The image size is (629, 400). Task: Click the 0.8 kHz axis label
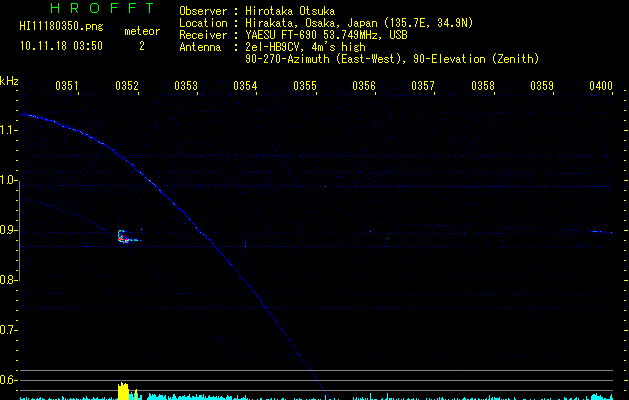pos(8,280)
